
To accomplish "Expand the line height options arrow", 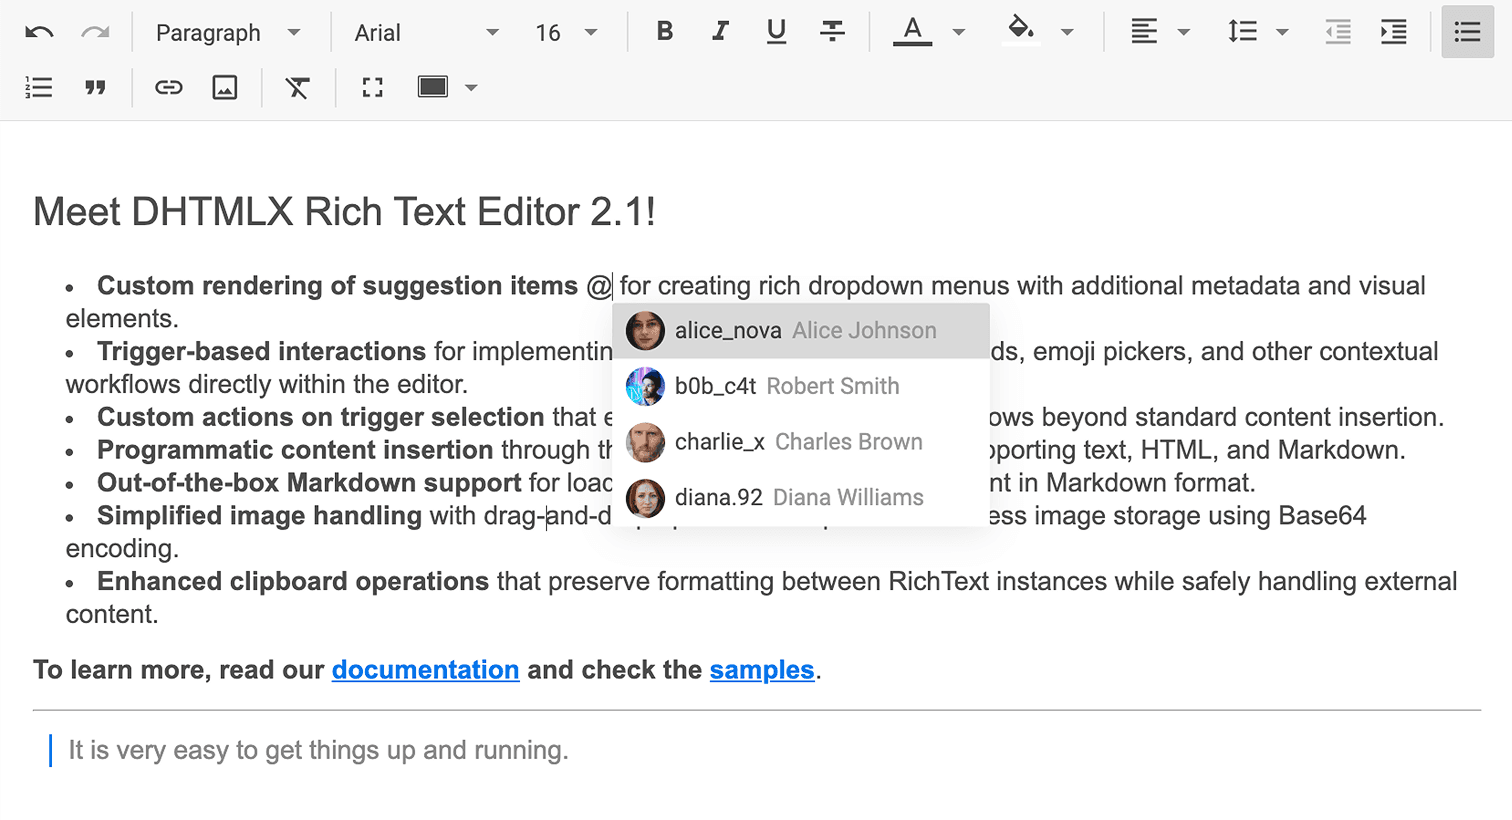I will point(1282,33).
